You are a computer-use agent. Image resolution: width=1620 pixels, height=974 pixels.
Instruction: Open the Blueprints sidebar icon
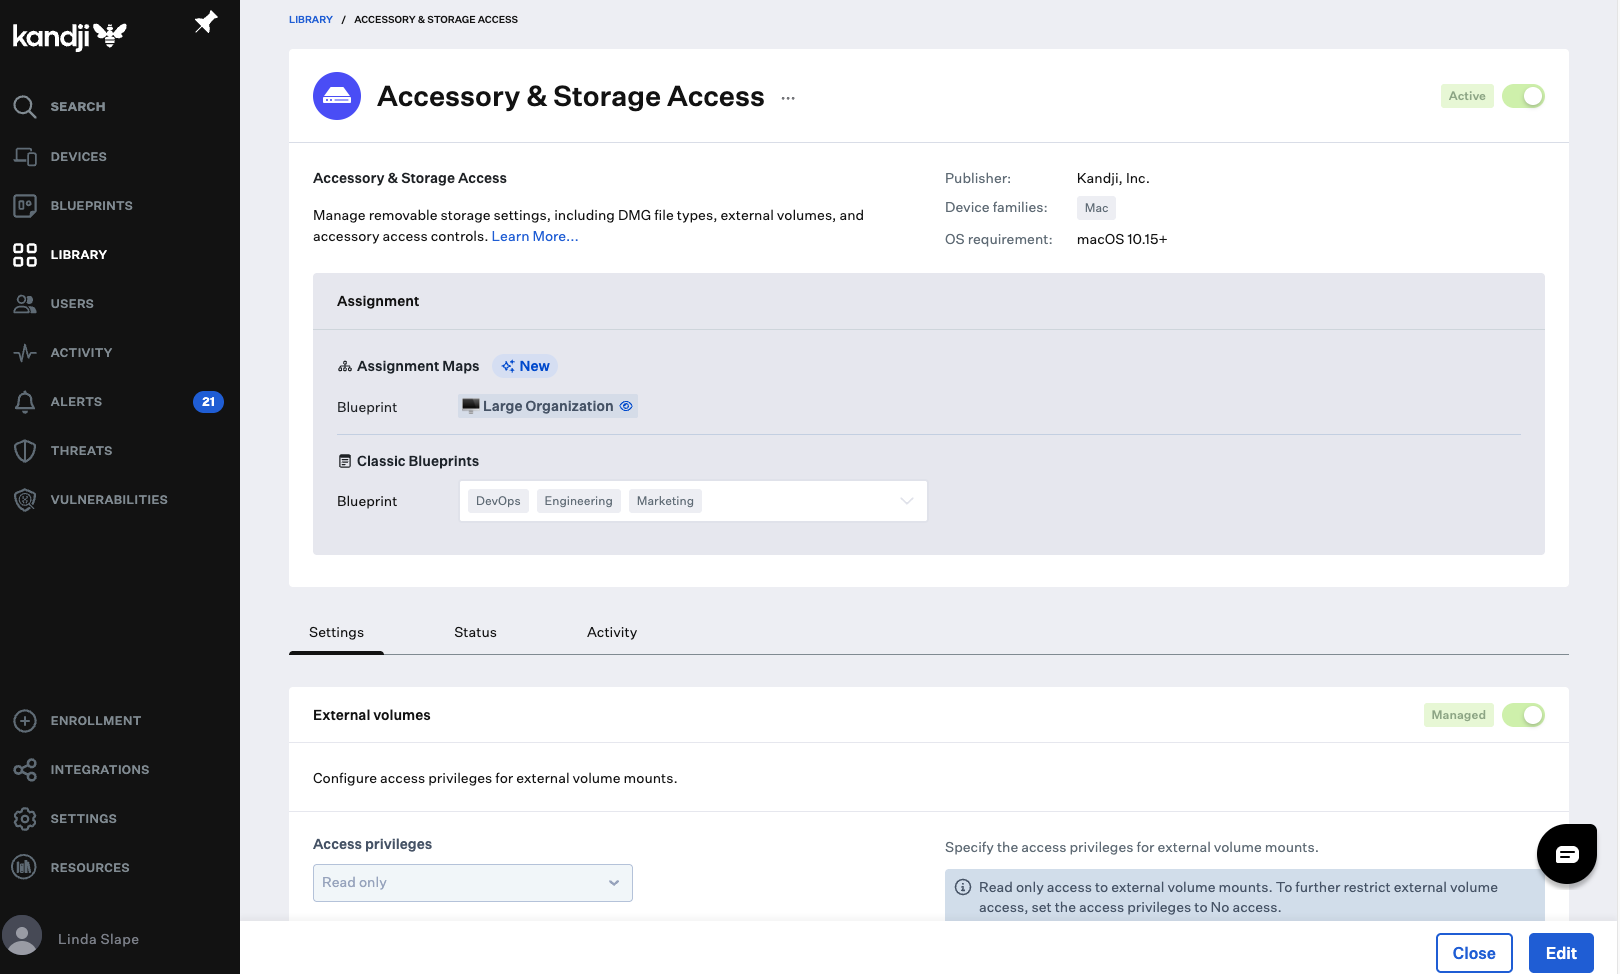point(25,205)
